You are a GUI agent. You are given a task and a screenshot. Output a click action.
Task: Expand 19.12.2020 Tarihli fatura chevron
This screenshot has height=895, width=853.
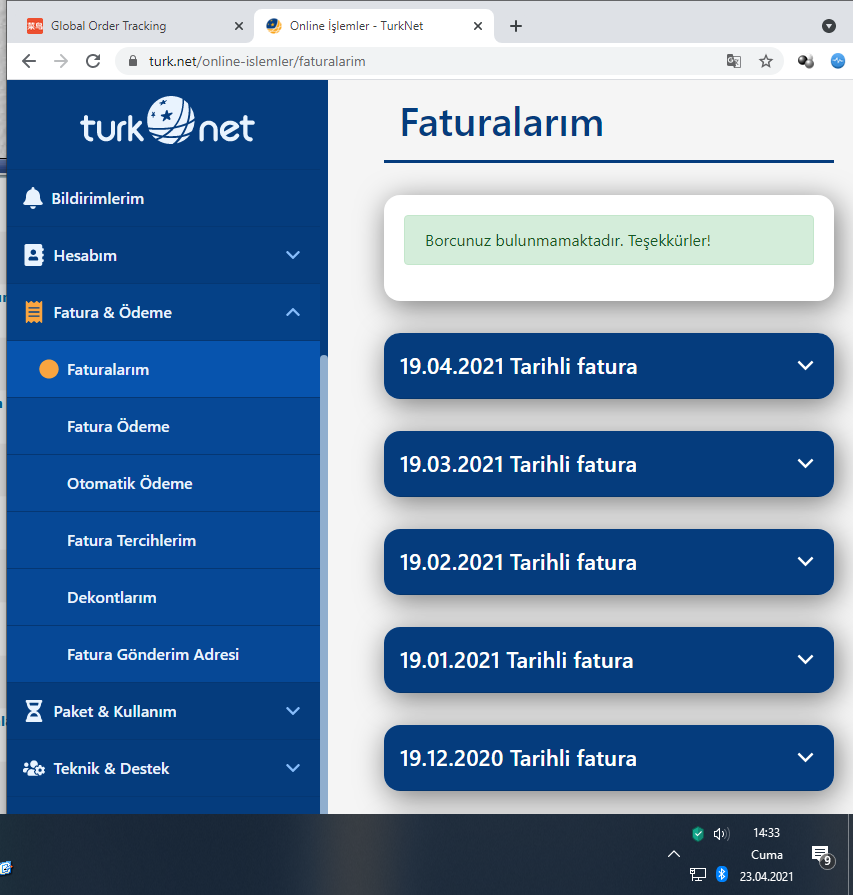pyautogui.click(x=806, y=758)
